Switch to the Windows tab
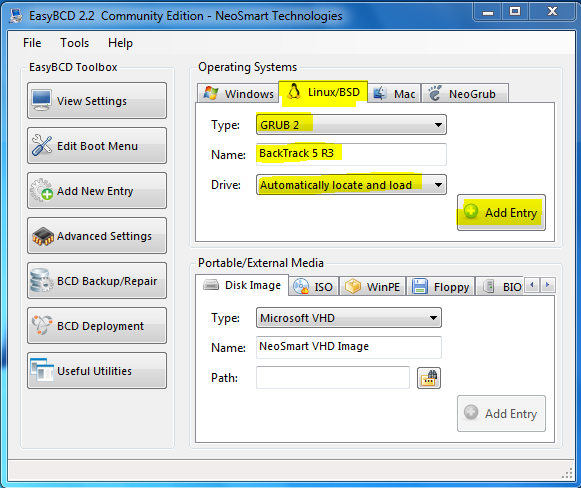The height and width of the screenshot is (488, 581). (238, 93)
